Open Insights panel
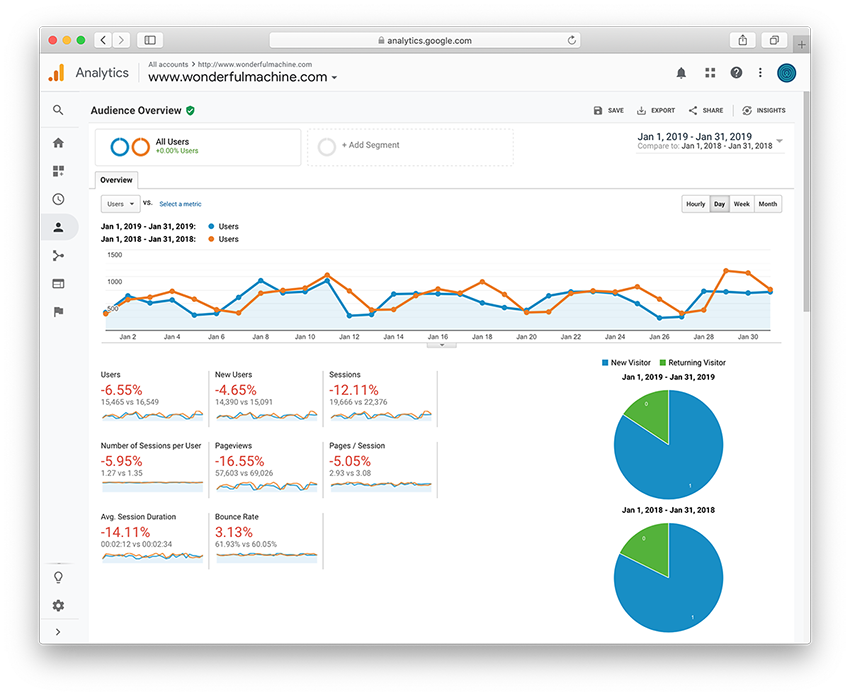The height and width of the screenshot is (696, 850). [x=764, y=111]
